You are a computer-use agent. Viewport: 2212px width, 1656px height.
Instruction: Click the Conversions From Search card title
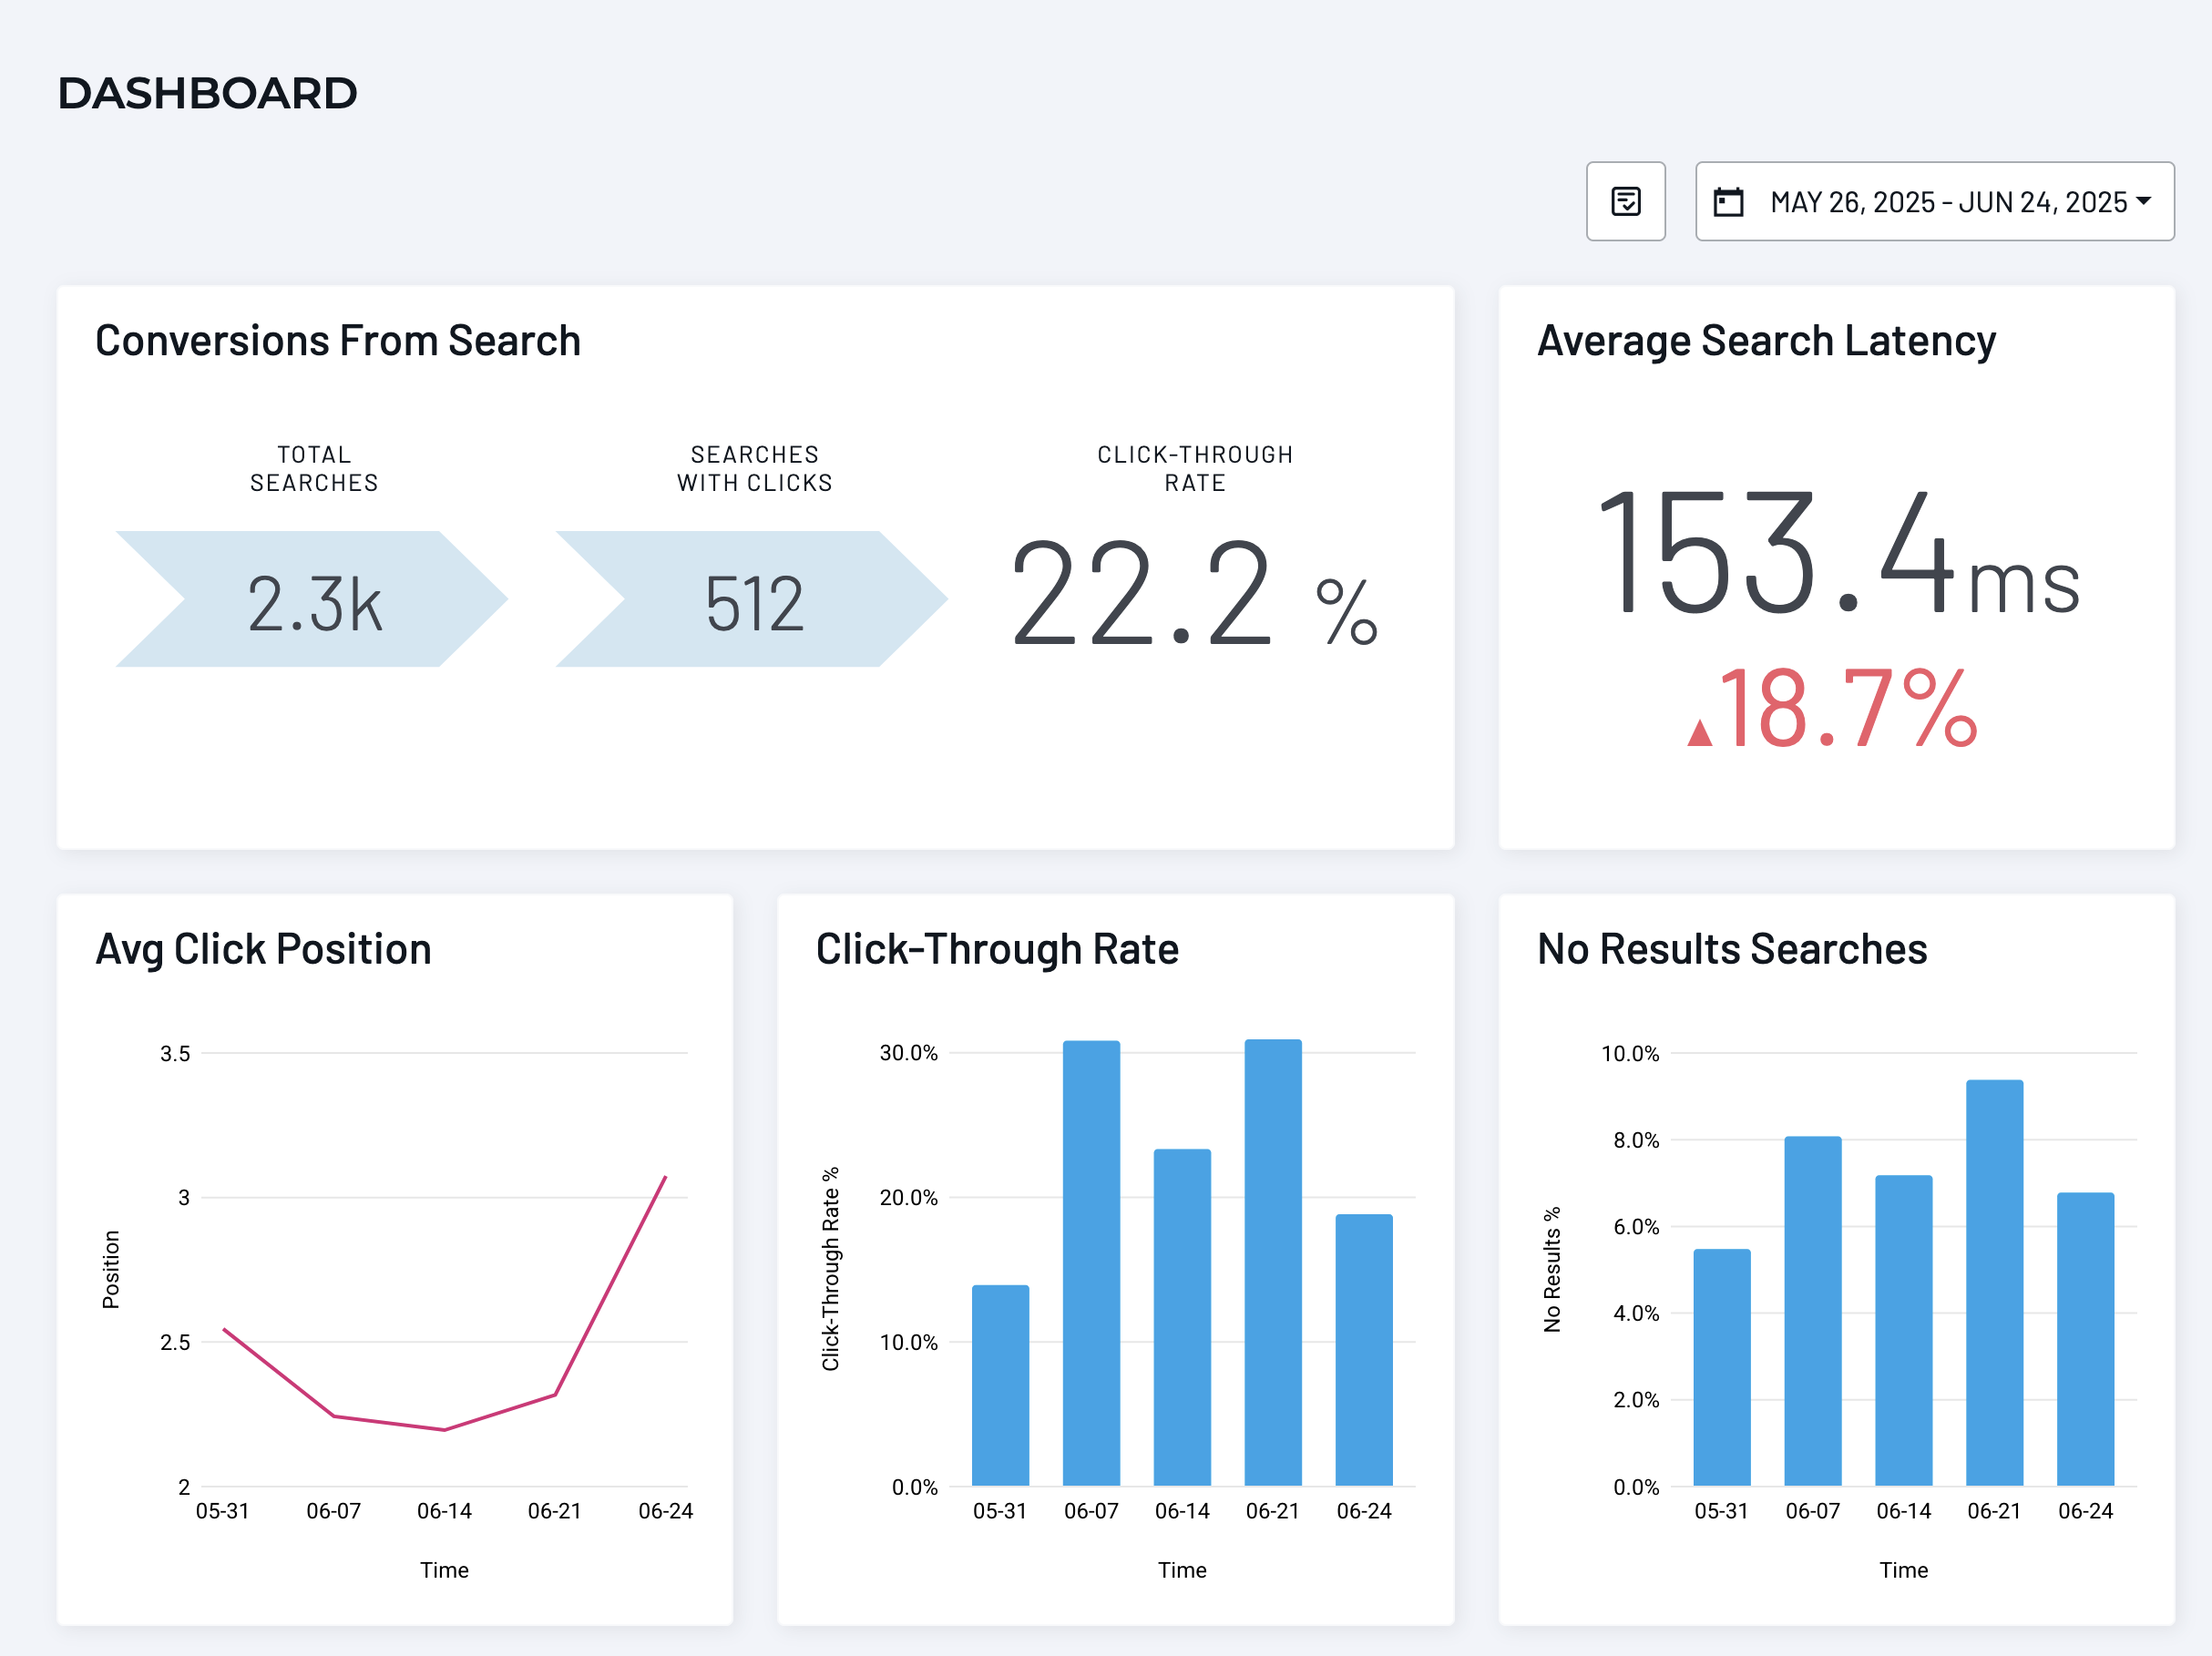click(x=338, y=341)
